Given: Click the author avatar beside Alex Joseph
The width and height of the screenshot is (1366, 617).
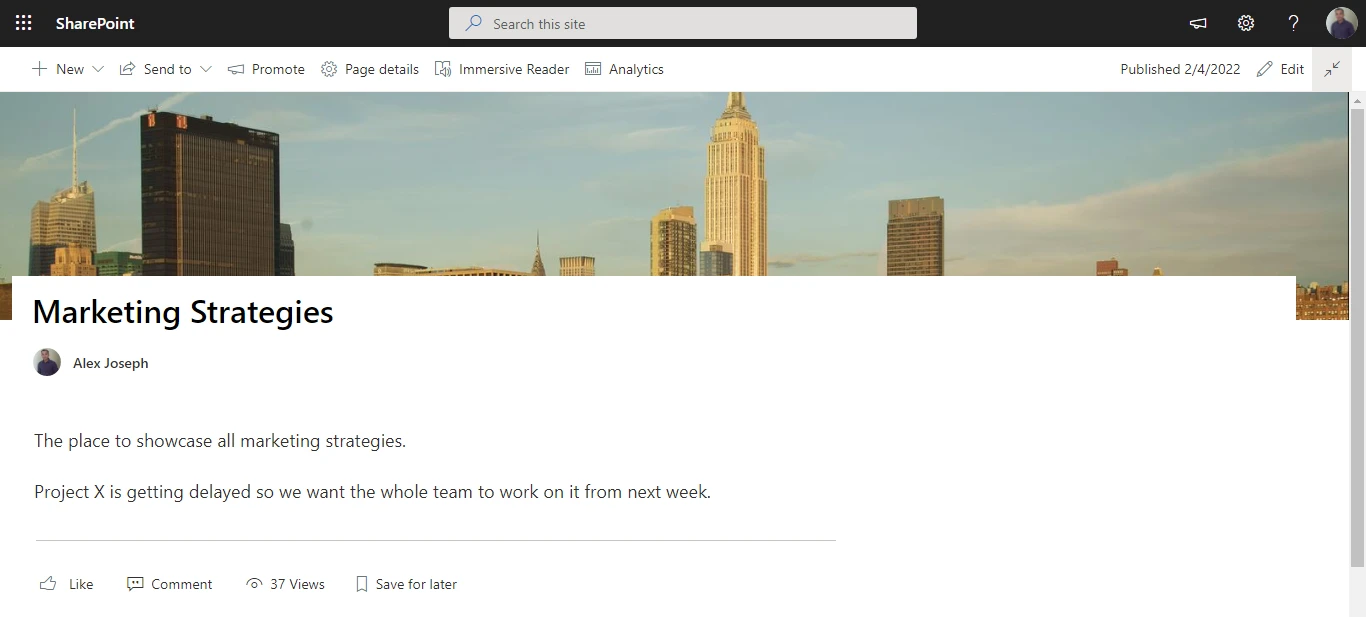Looking at the screenshot, I should click(47, 362).
